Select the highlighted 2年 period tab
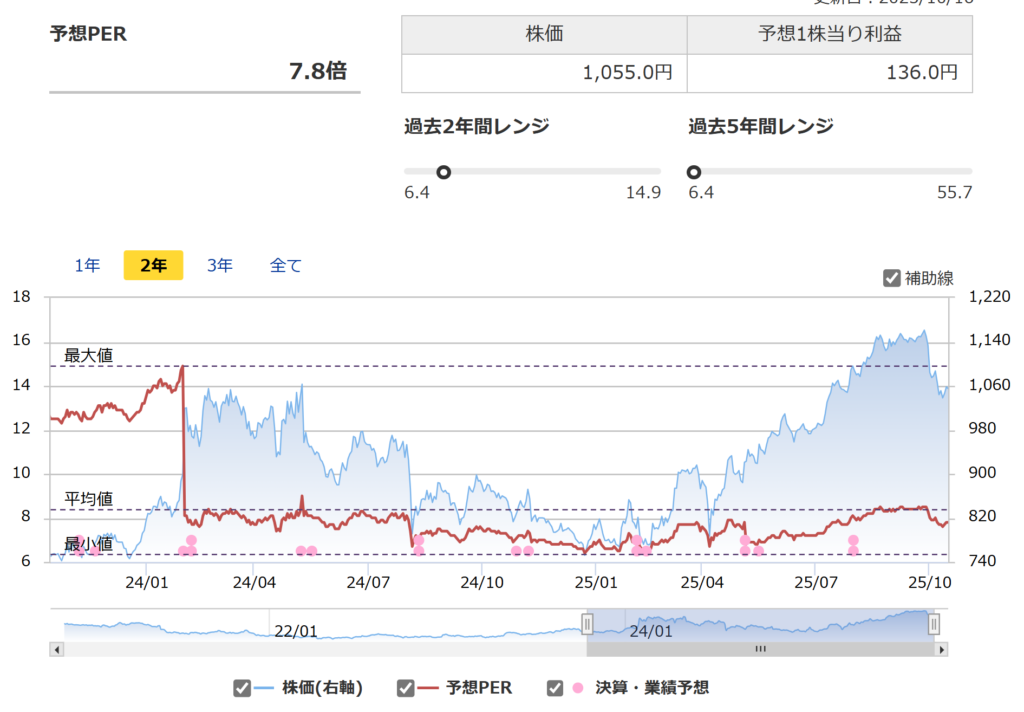This screenshot has height=712, width=1024. pos(153,266)
